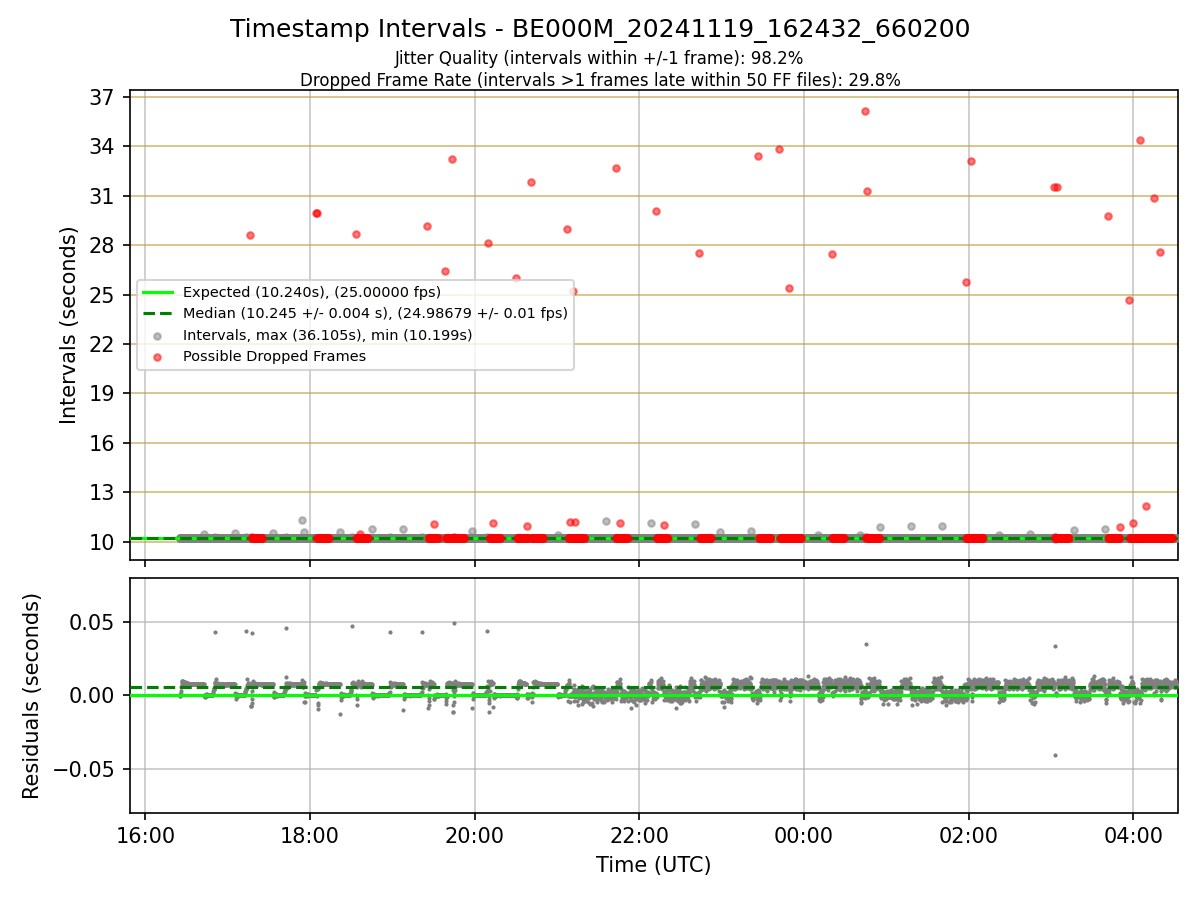Click the red dot marker in the legend

pyautogui.click(x=159, y=356)
